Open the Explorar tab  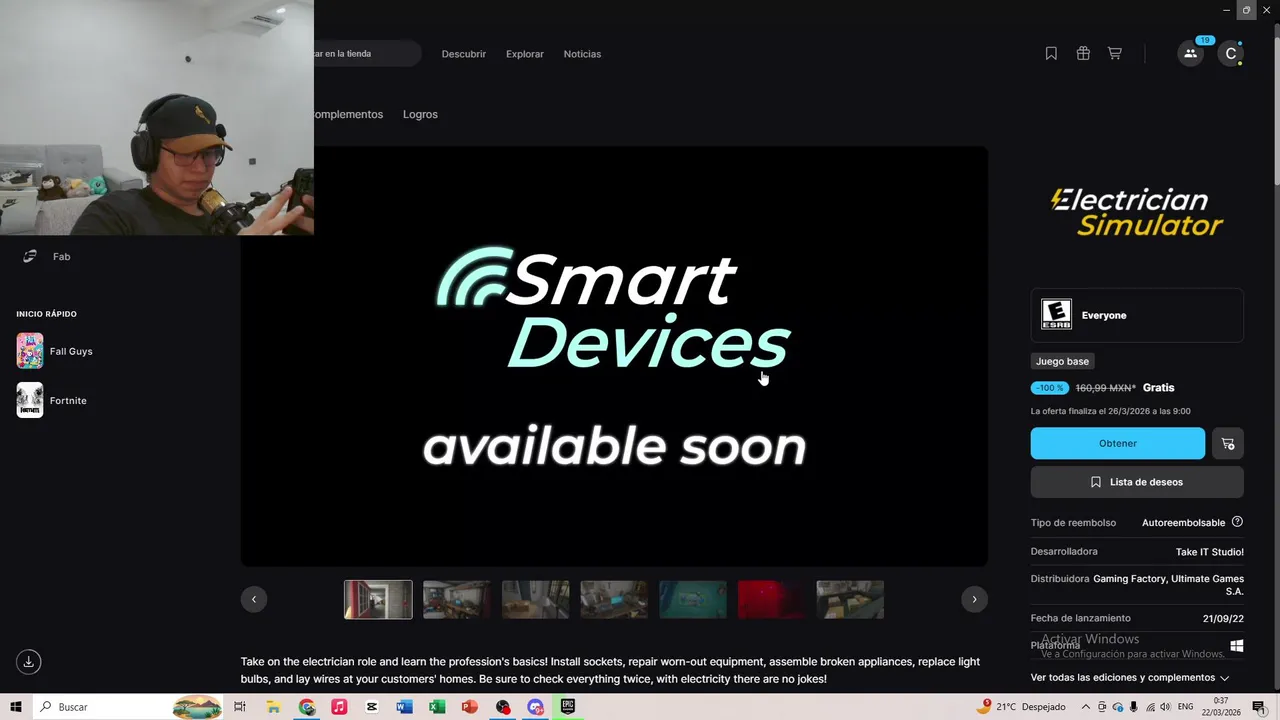[x=525, y=54]
